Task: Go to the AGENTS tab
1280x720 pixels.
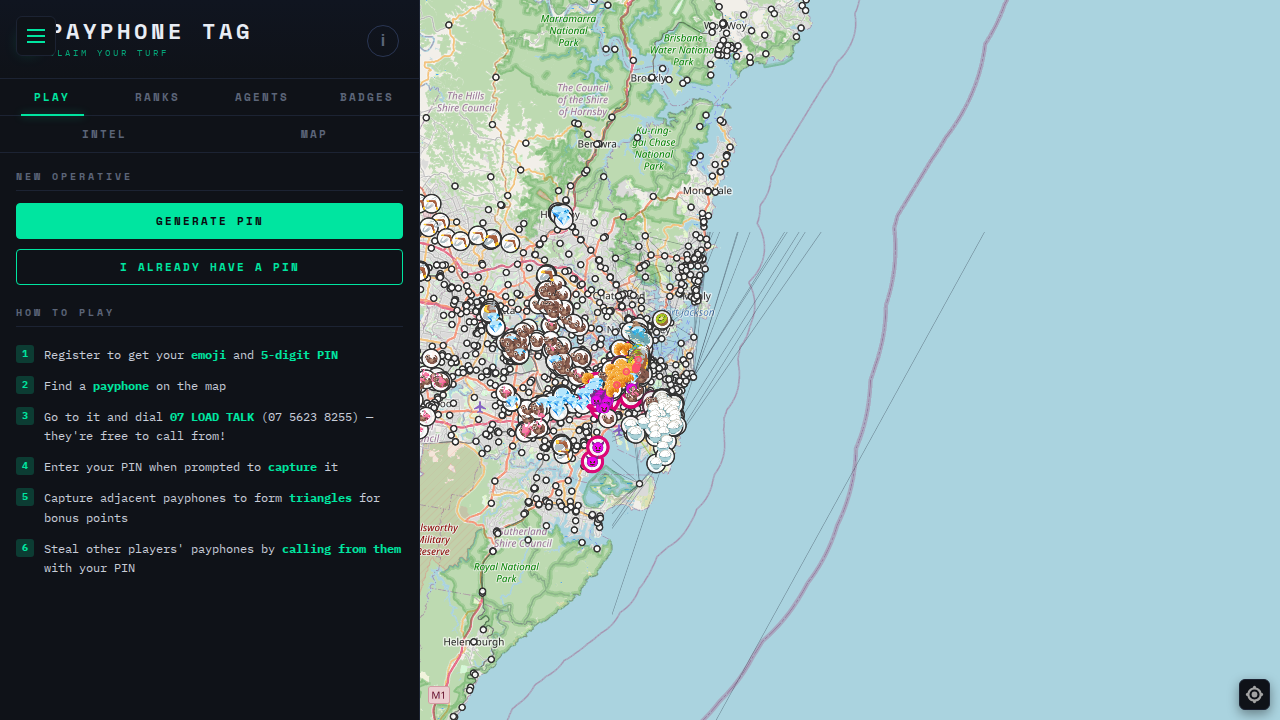Action: (x=261, y=97)
